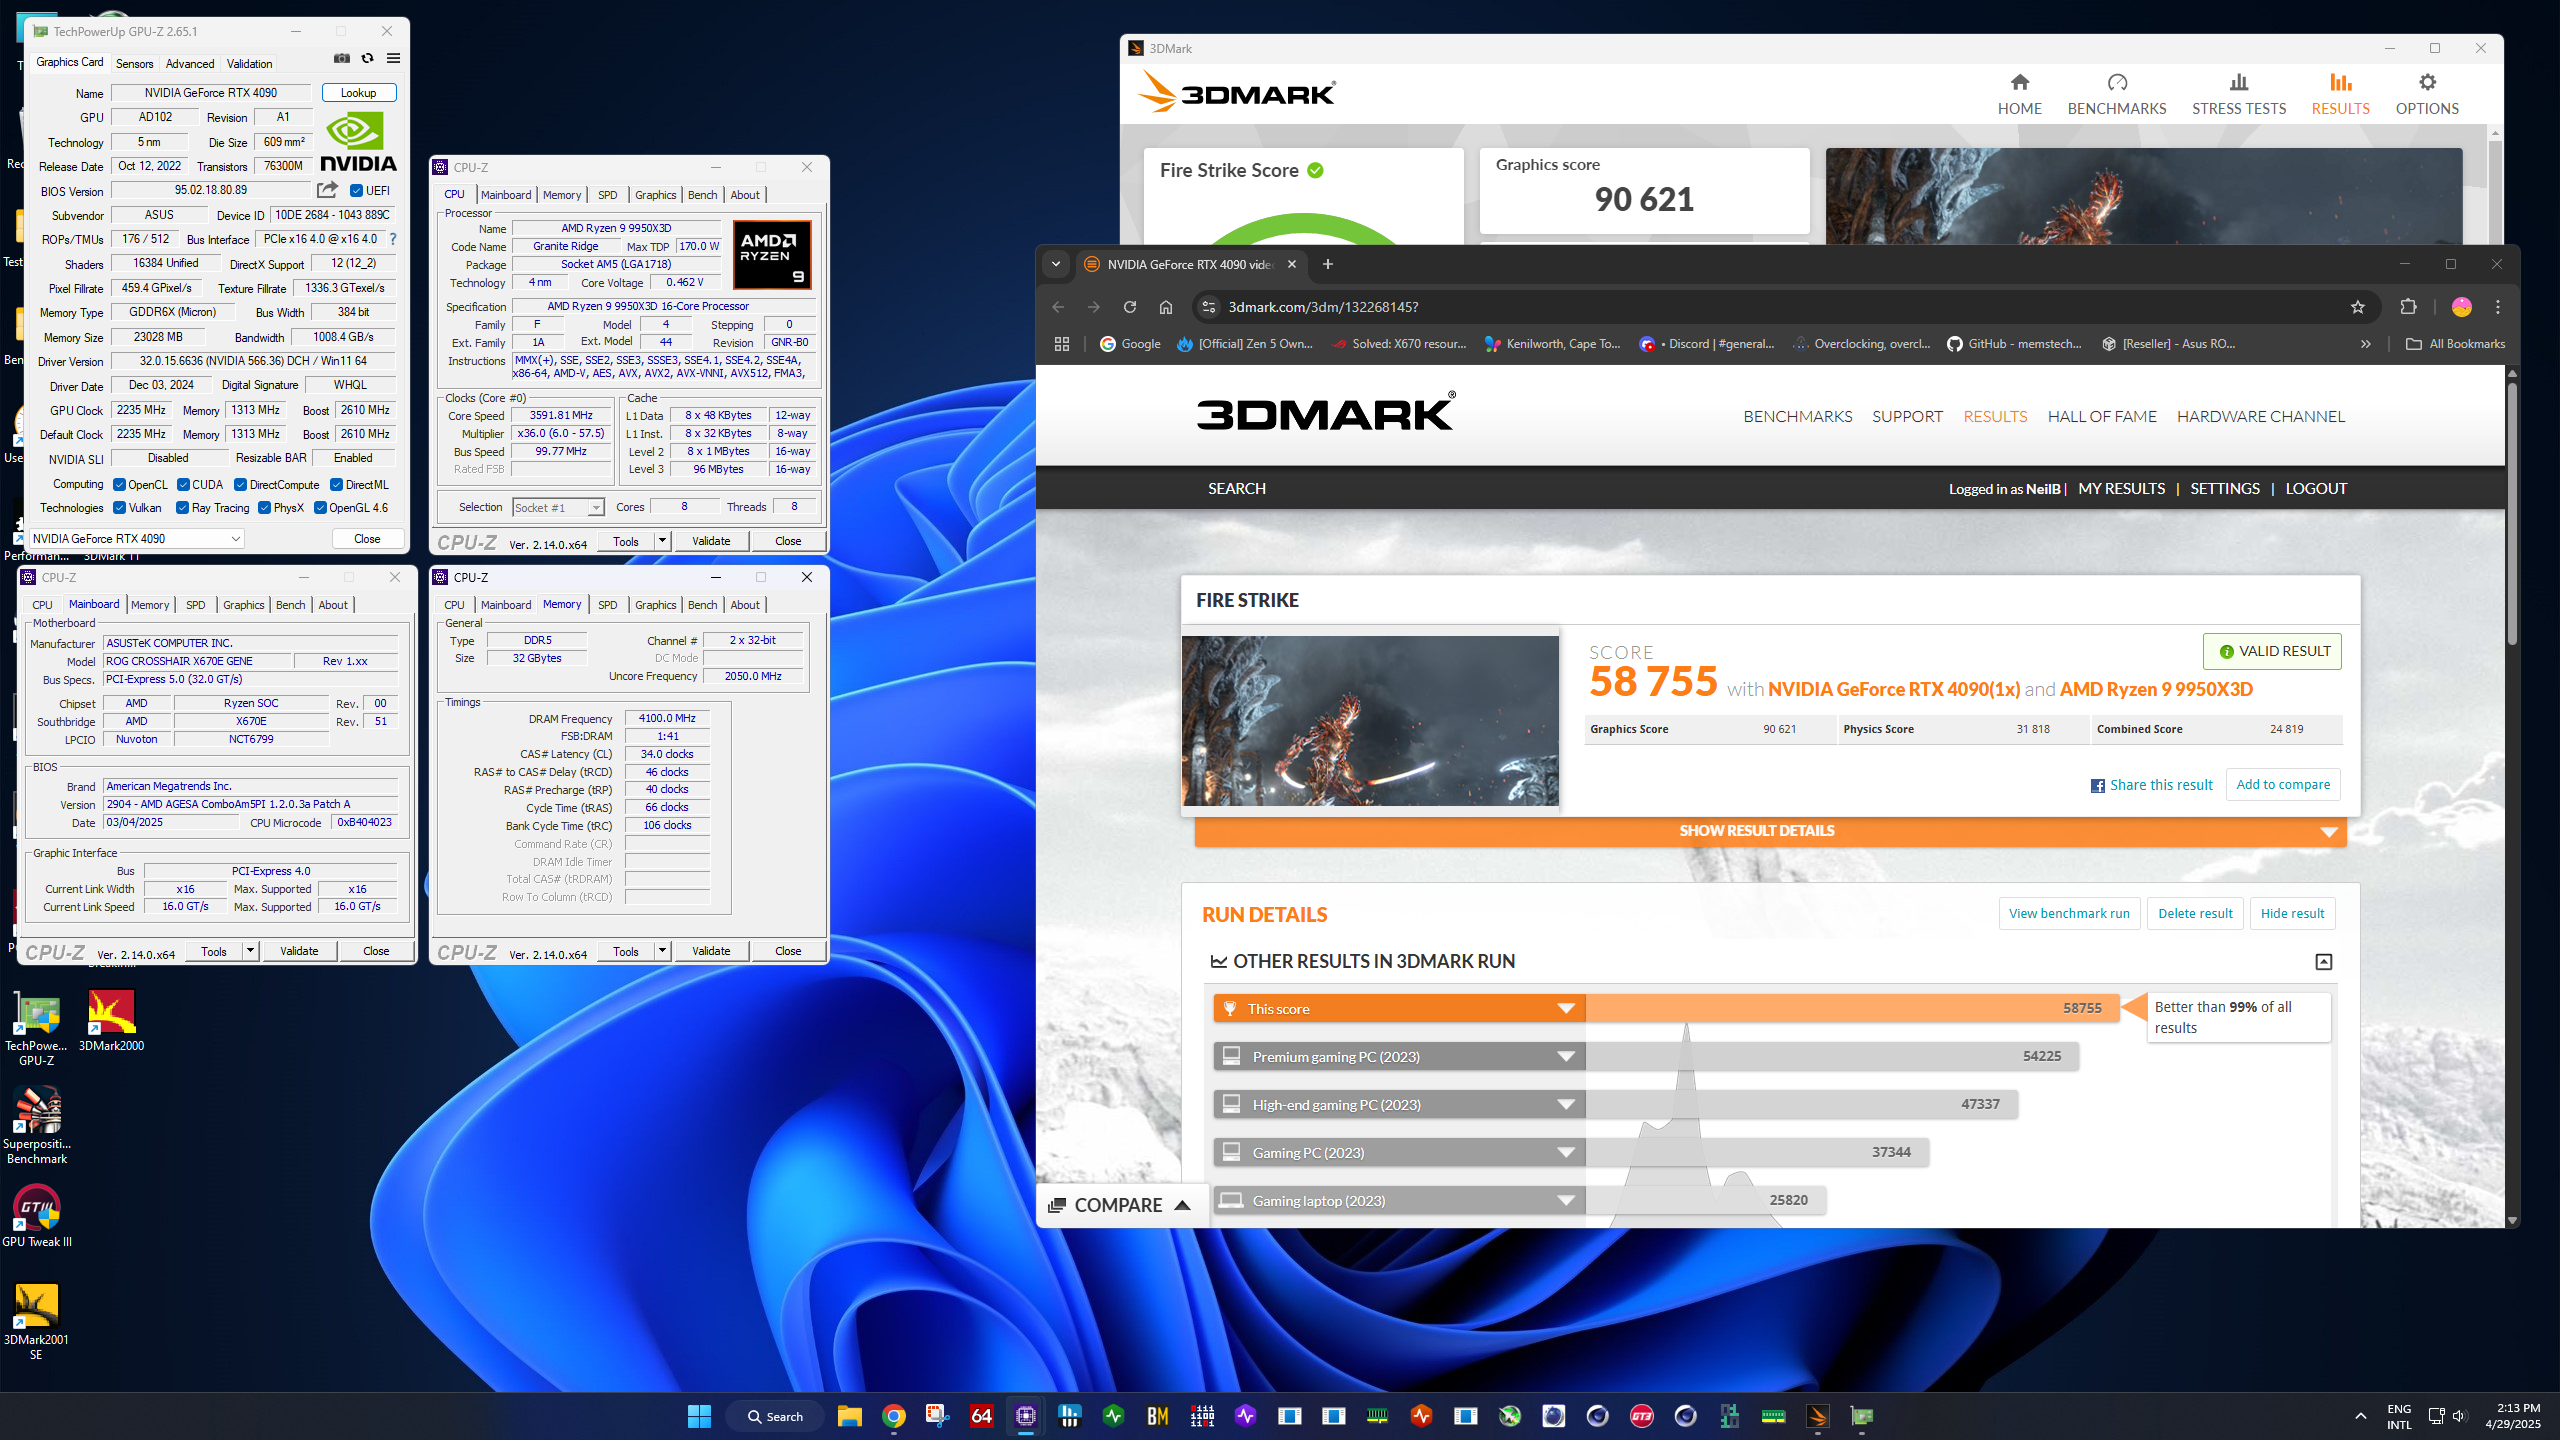Screen dimensions: 2560x1440
Task: Toggle the OpenGL 4.6 checkbox
Action: pos(320,508)
